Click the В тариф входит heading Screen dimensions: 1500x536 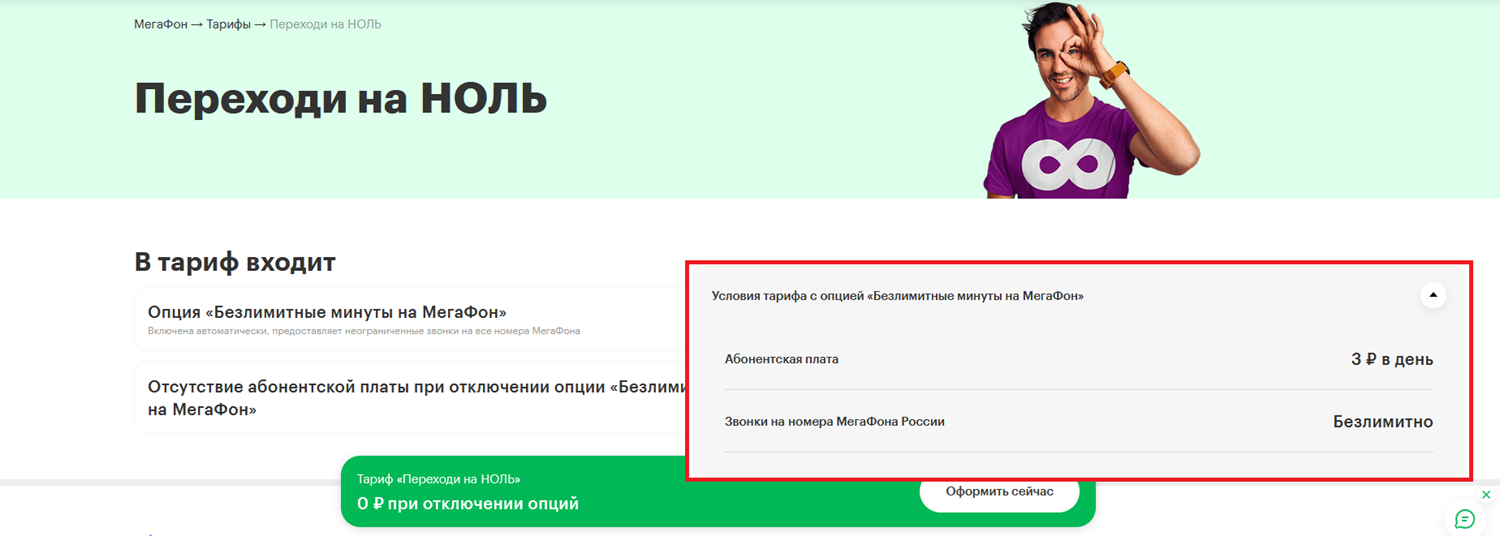pos(235,262)
